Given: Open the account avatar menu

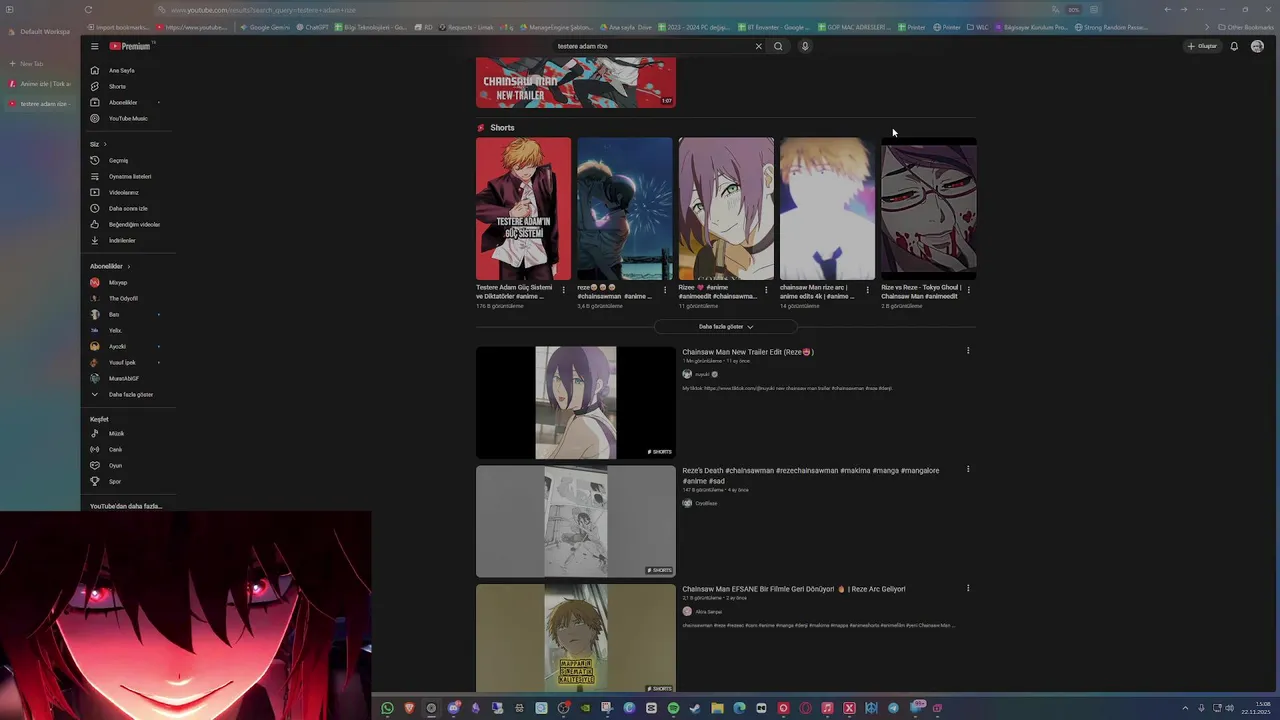Looking at the screenshot, I should point(1257,46).
